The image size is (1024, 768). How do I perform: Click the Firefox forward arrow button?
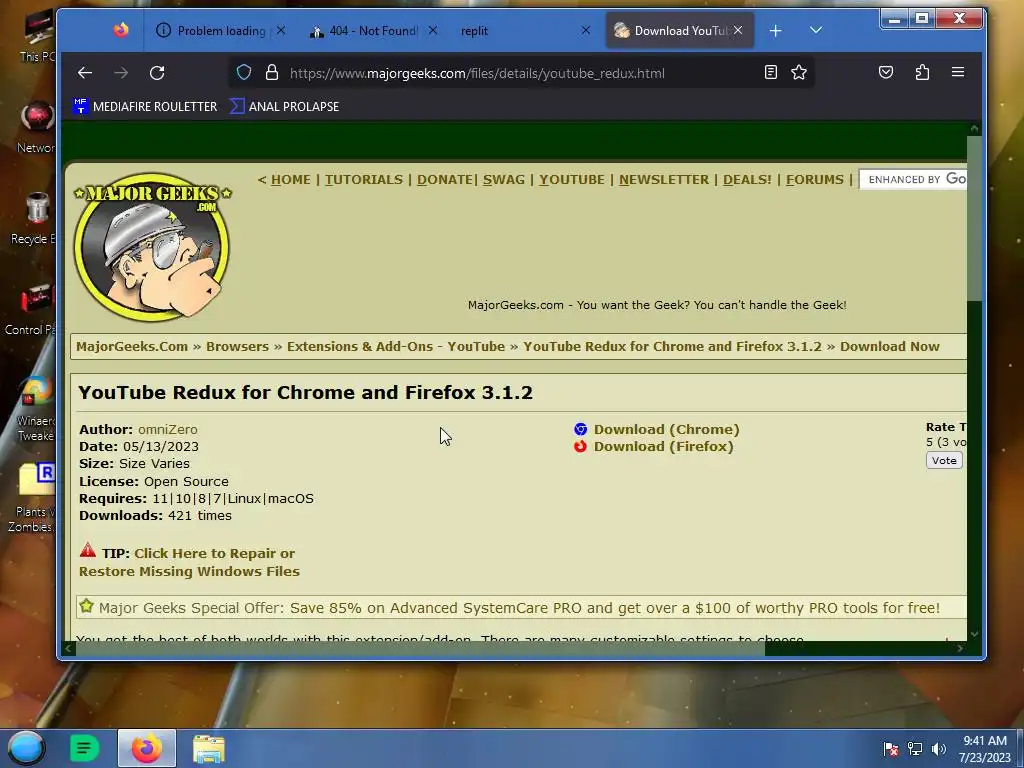121,72
